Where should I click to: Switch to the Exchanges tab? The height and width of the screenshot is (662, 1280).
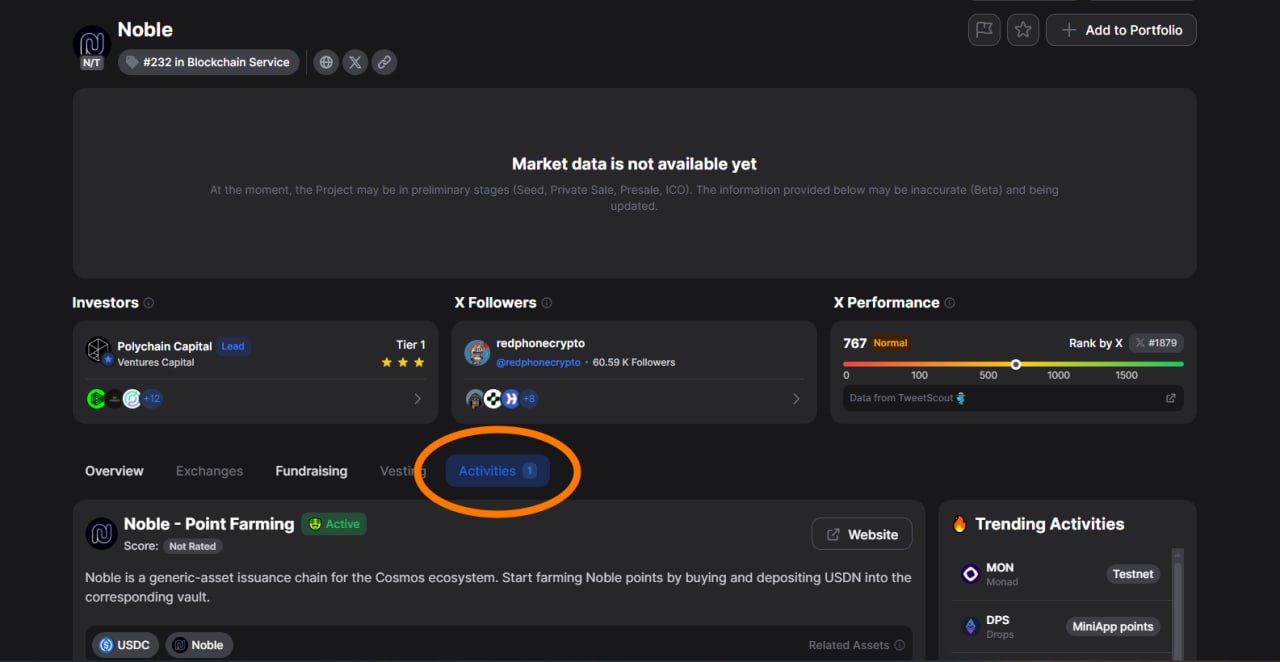point(210,471)
